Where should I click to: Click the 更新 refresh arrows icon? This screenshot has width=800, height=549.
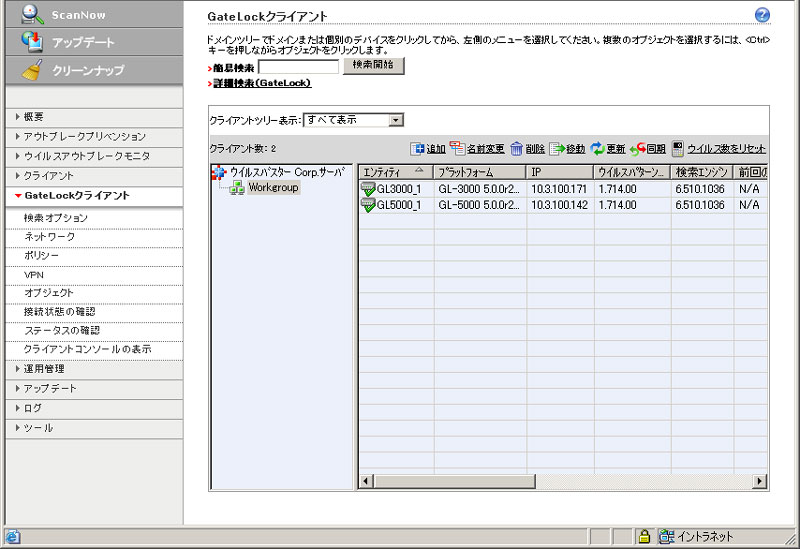[x=597, y=148]
